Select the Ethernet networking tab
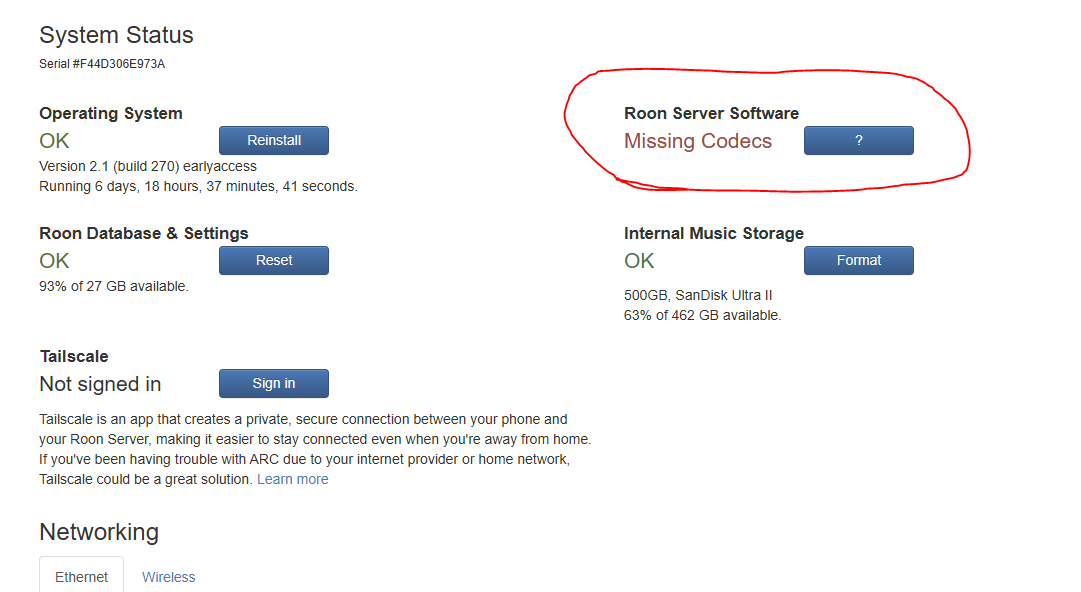This screenshot has width=1081, height=592. click(x=81, y=576)
